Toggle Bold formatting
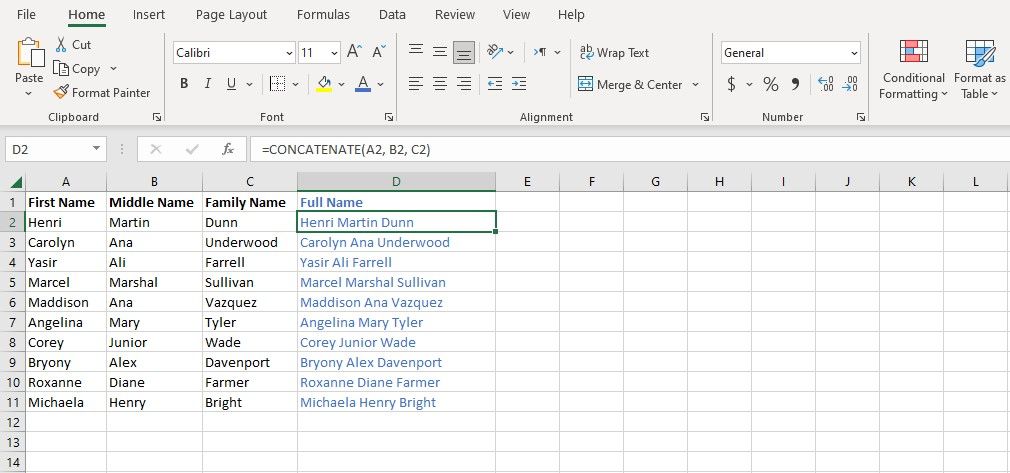This screenshot has height=473, width=1010. point(184,84)
